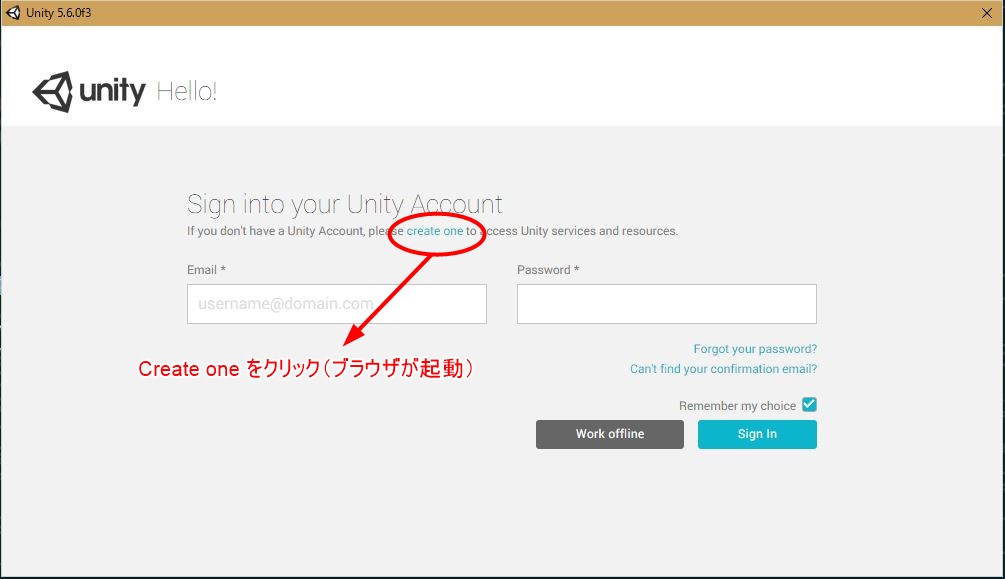
Task: Click the Work offline button
Action: [x=610, y=434]
